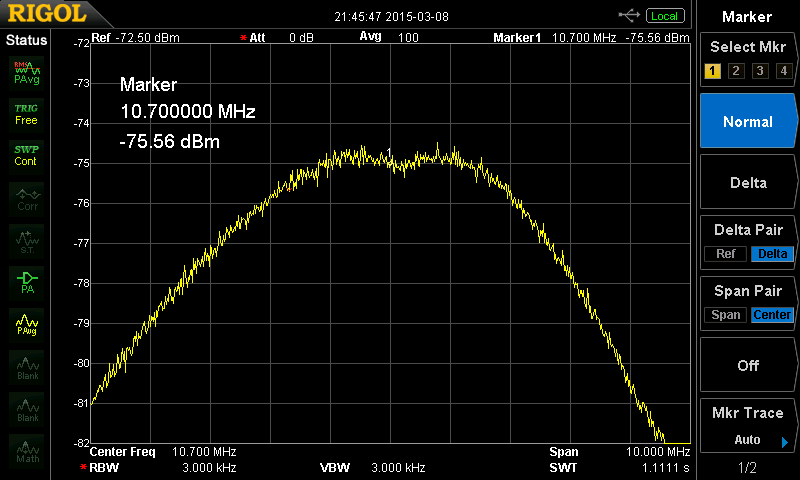
Task: Click the Mkr Trace arrow chevron
Action: point(785,442)
